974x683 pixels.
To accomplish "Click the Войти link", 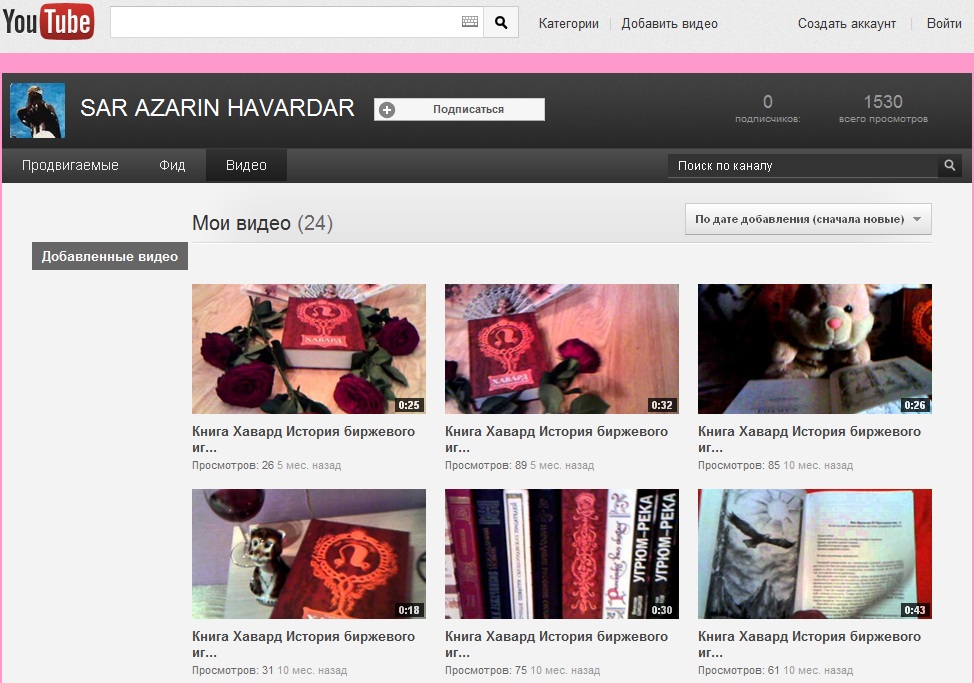I will (943, 22).
